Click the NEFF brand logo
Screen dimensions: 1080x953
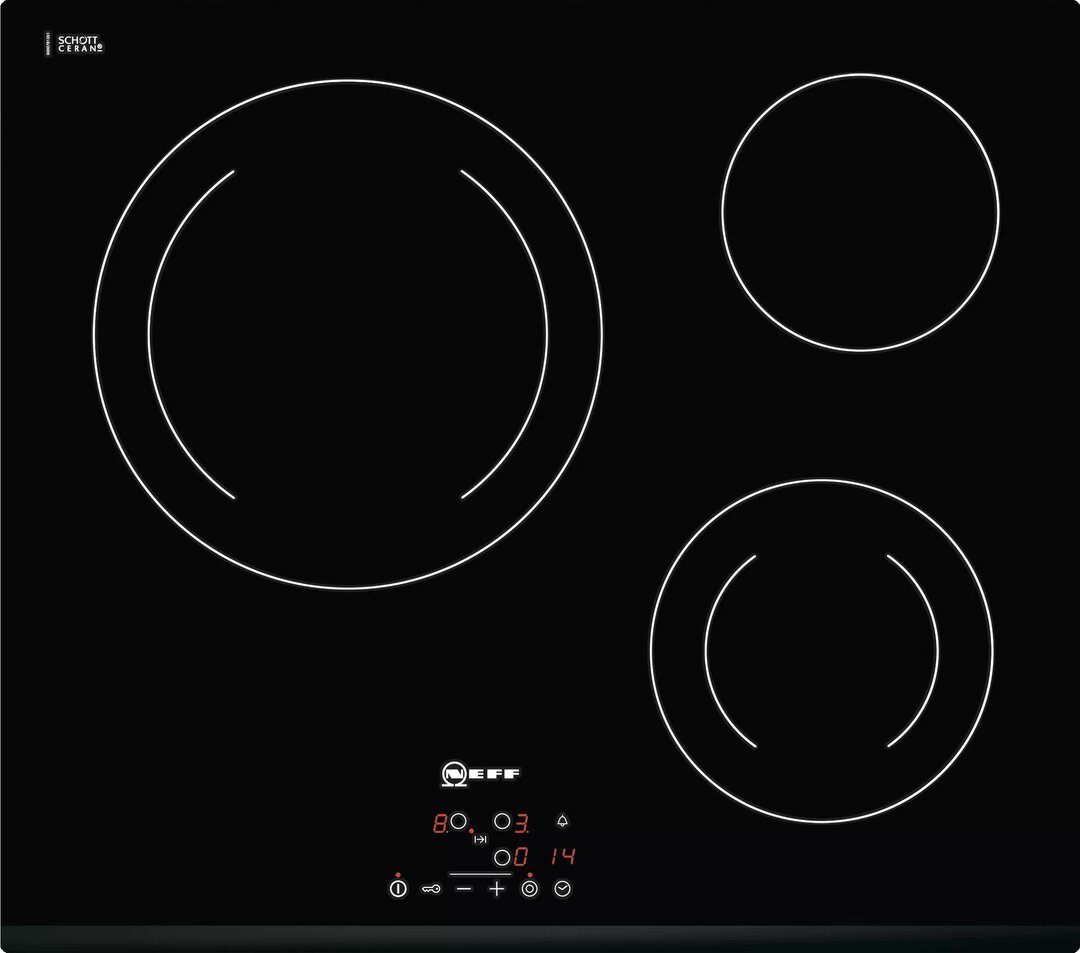481,774
